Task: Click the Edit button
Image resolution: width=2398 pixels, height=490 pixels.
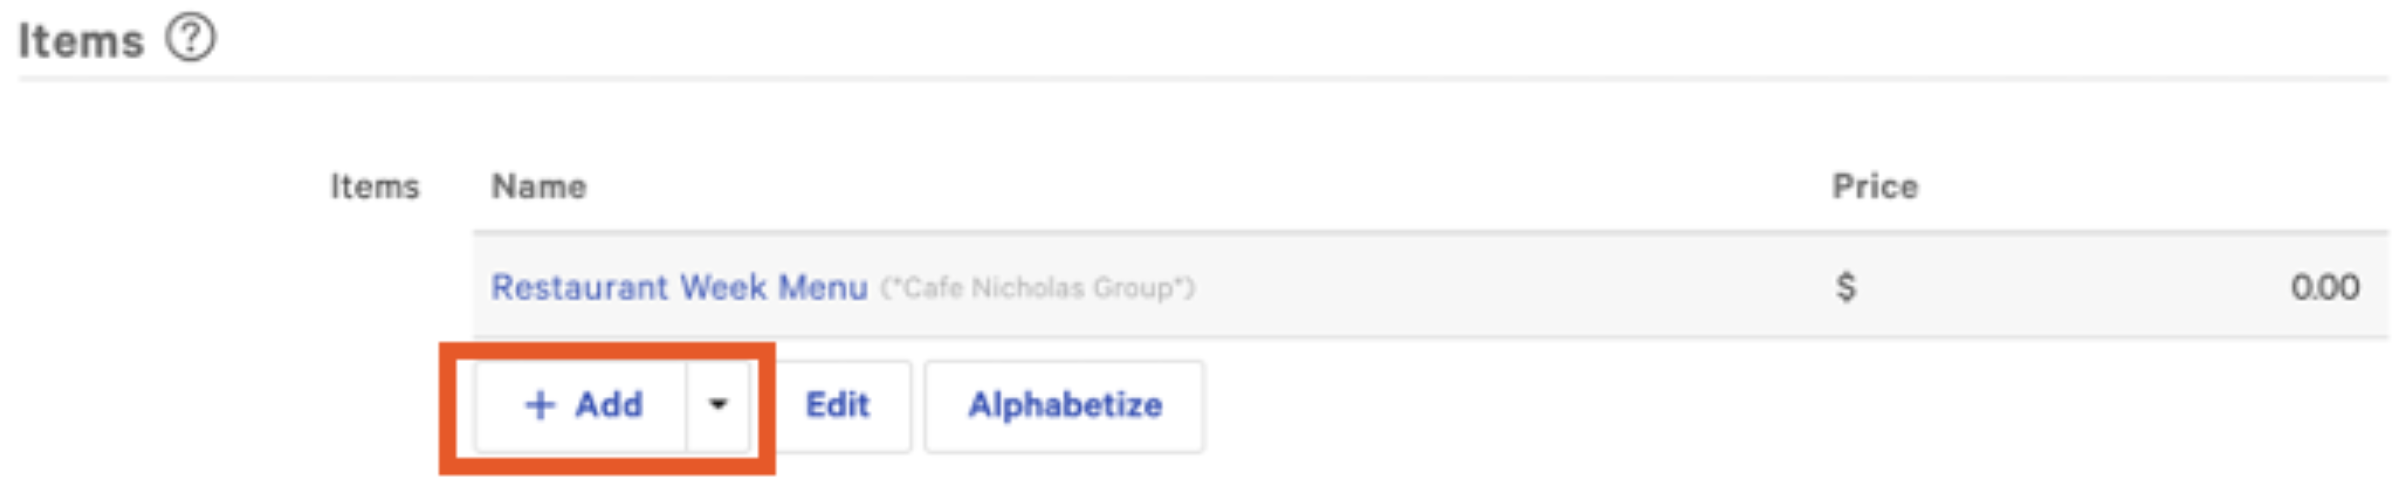Action: tap(838, 405)
